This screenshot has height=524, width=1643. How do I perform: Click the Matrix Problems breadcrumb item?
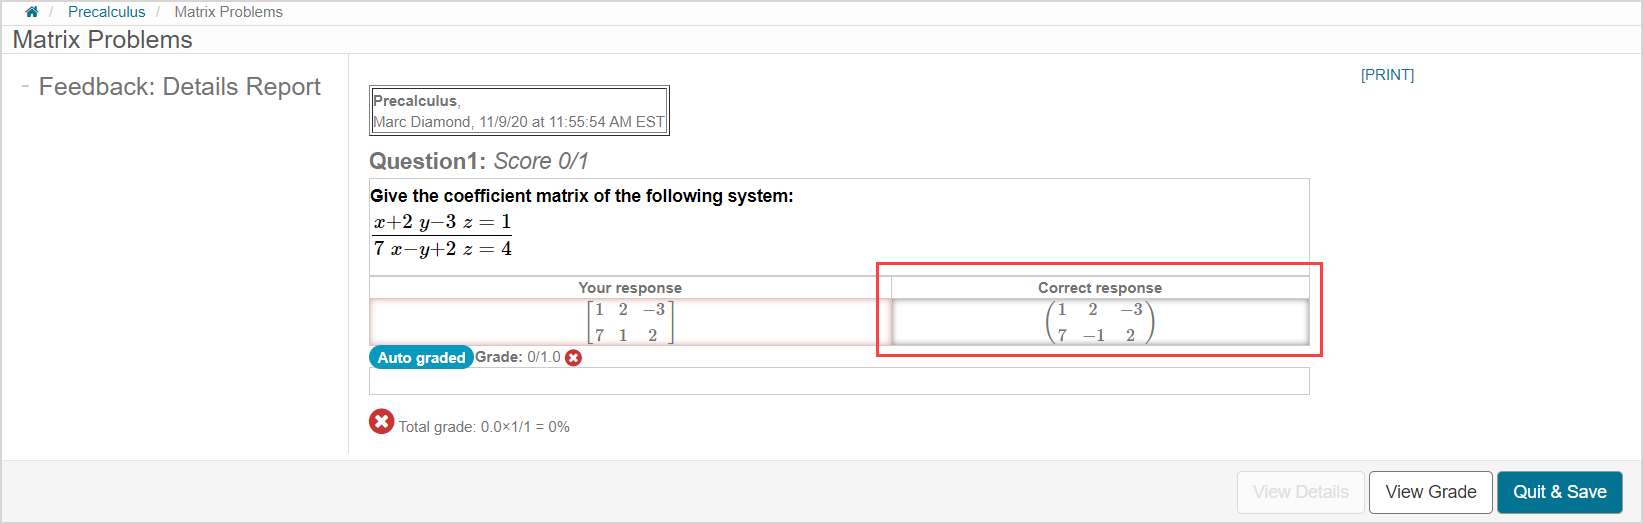[x=228, y=12]
